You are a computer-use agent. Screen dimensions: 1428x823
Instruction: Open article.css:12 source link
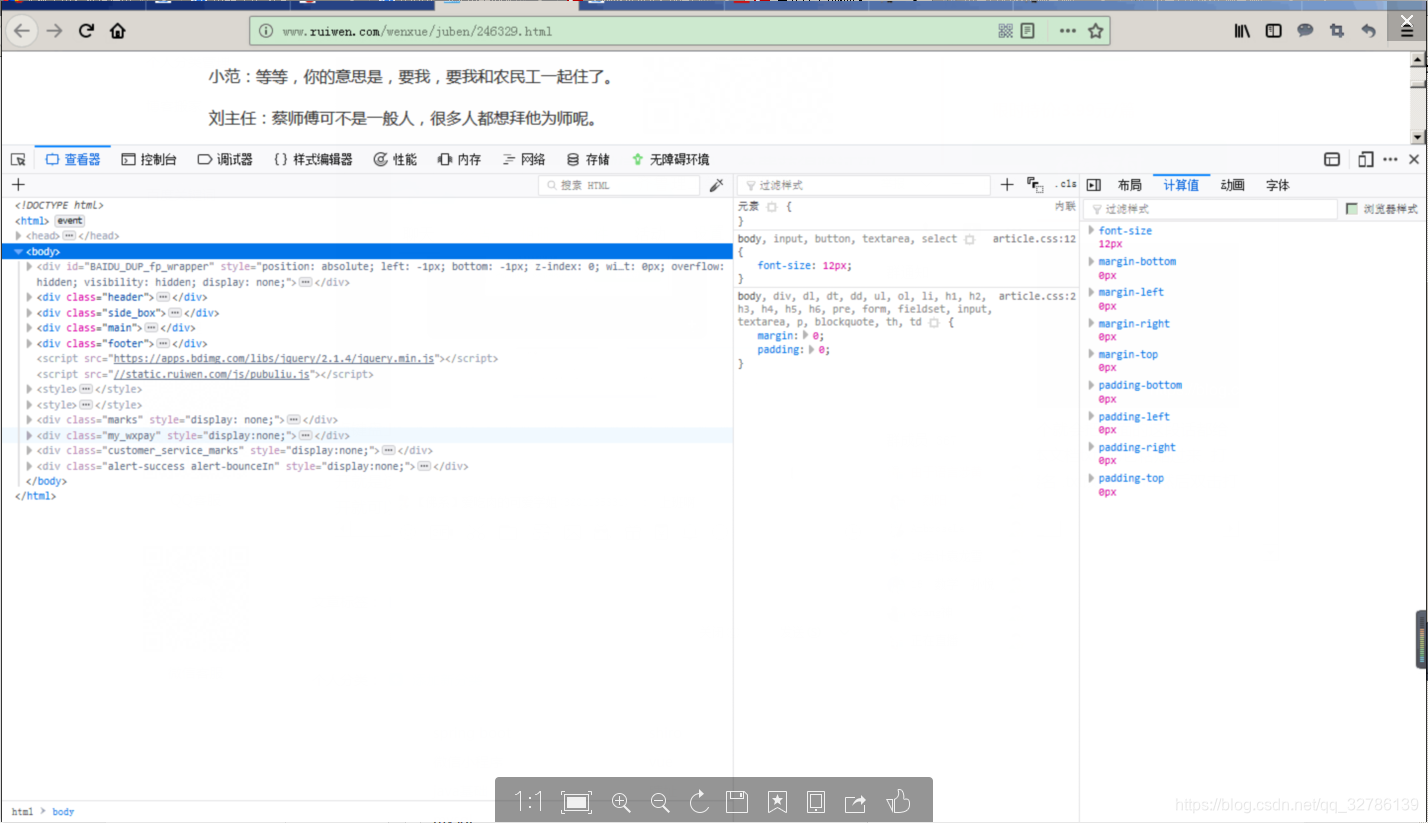(1034, 239)
